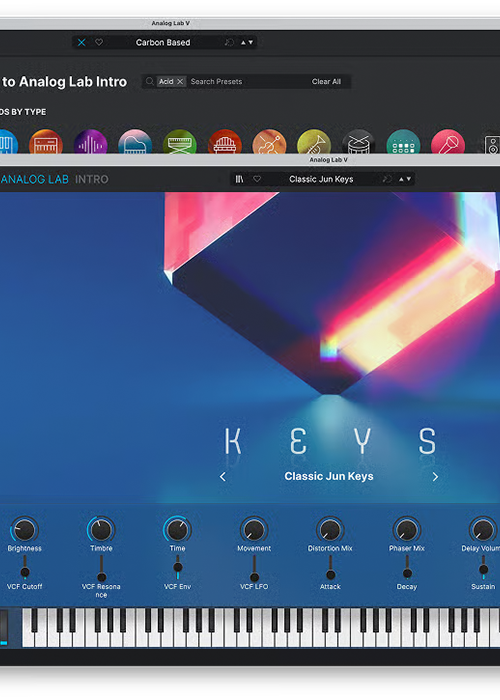This screenshot has width=500, height=700.
Task: Click the Time knob
Action: 177,529
